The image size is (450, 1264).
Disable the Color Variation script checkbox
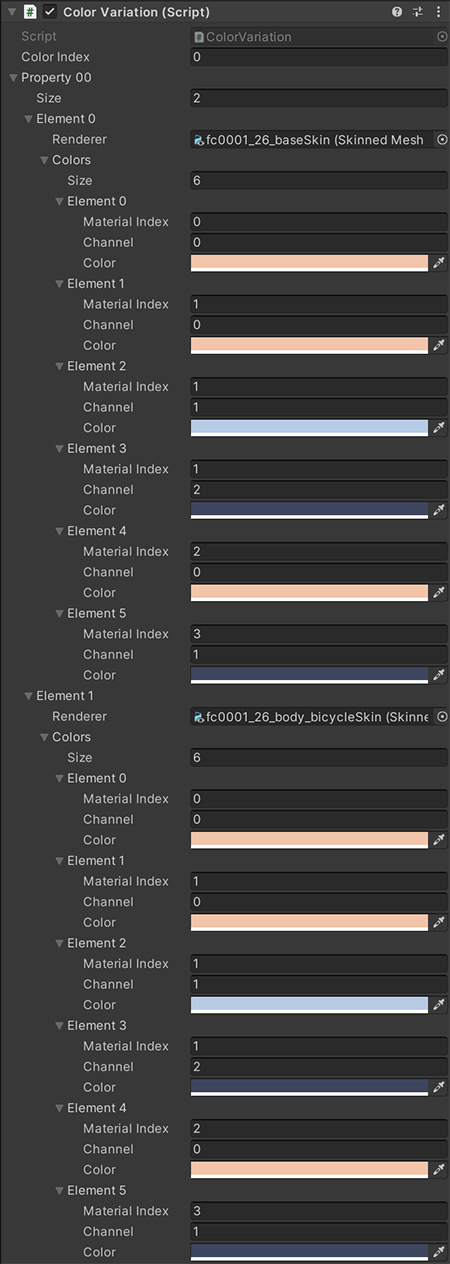tap(50, 12)
